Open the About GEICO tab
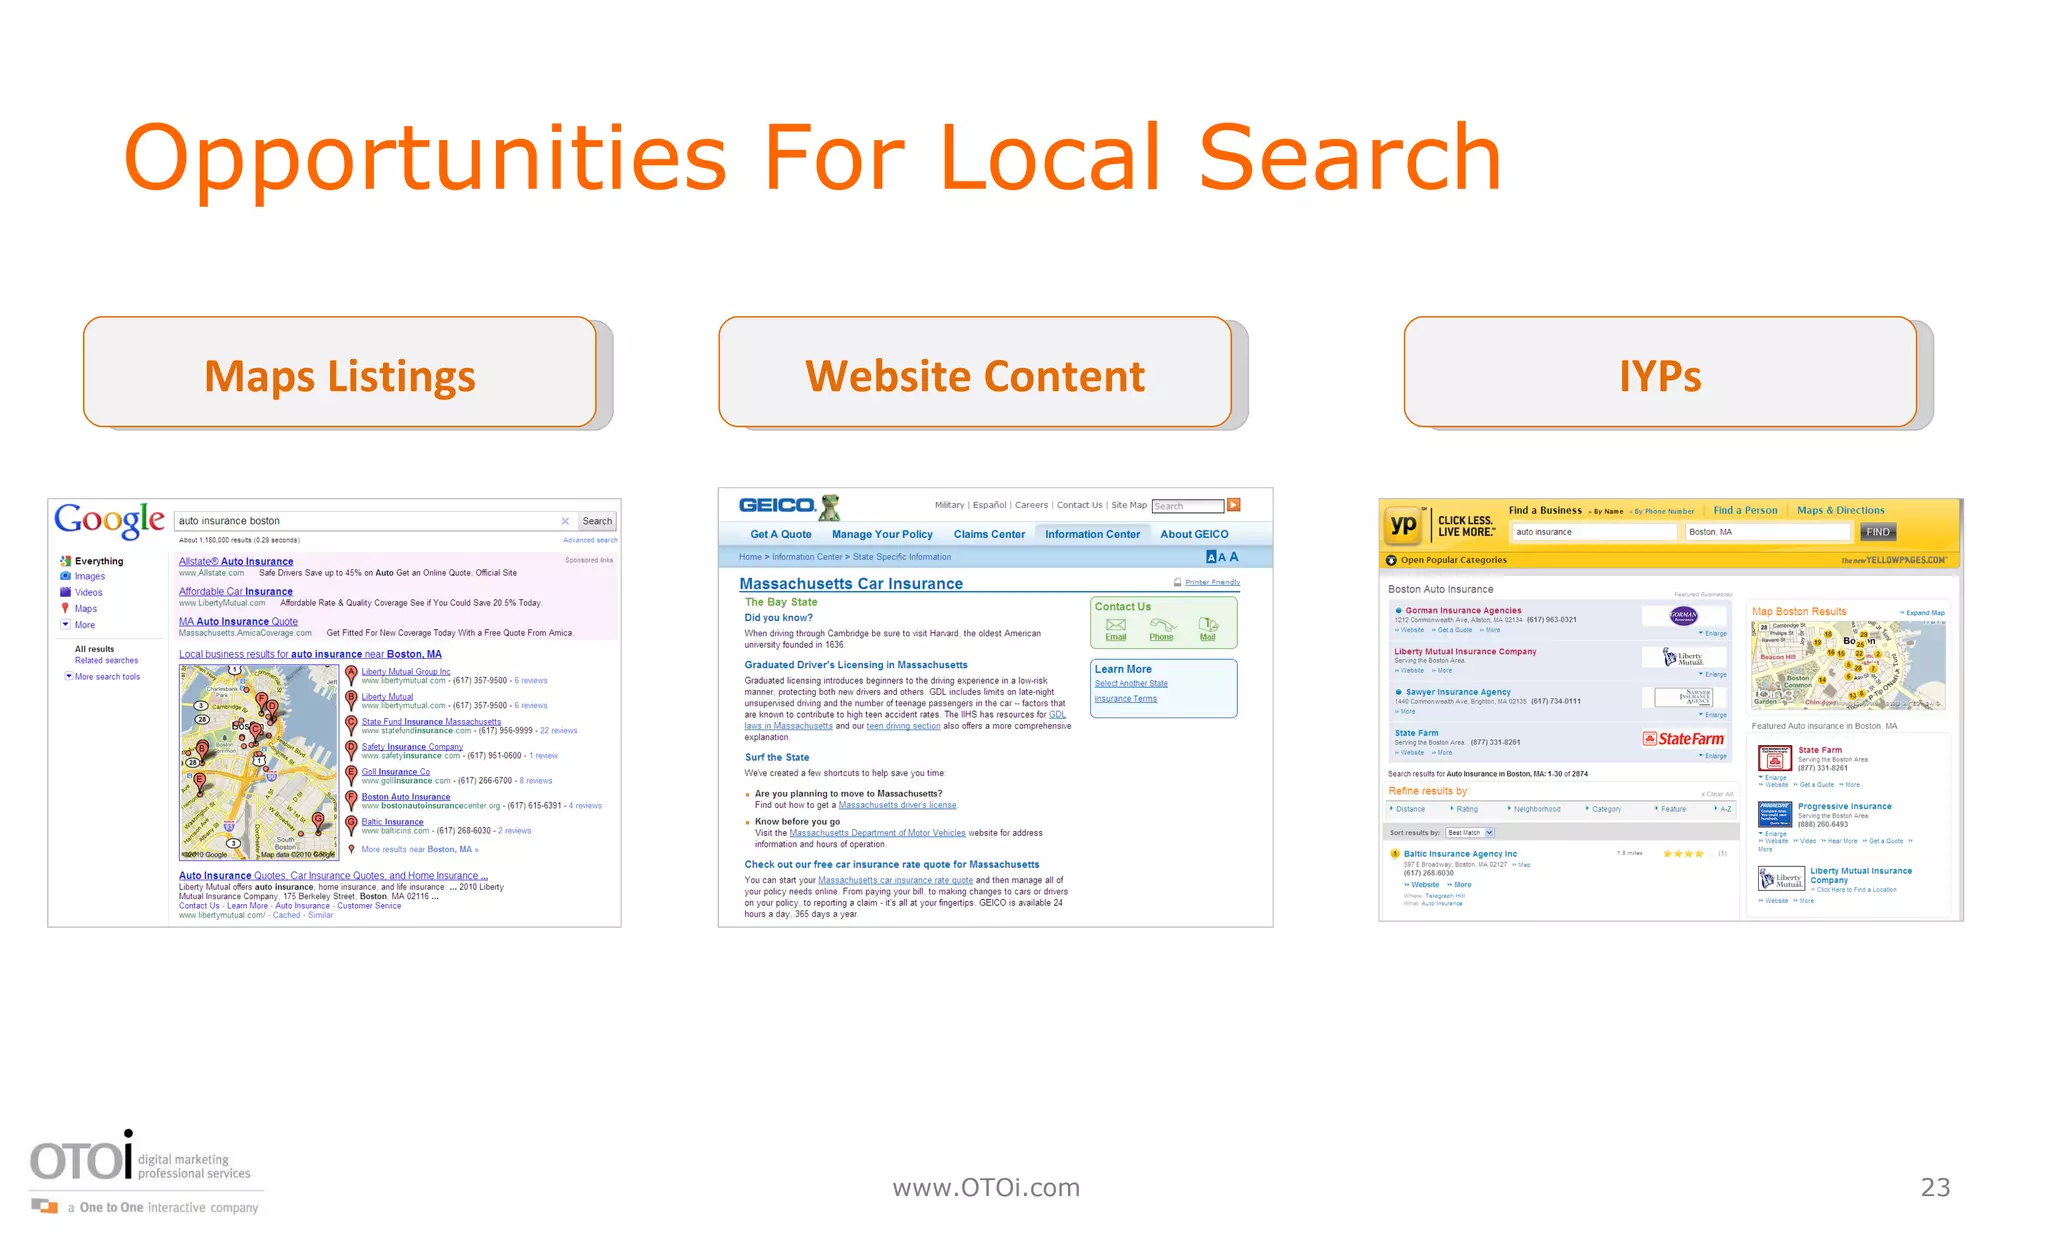 point(1194,534)
